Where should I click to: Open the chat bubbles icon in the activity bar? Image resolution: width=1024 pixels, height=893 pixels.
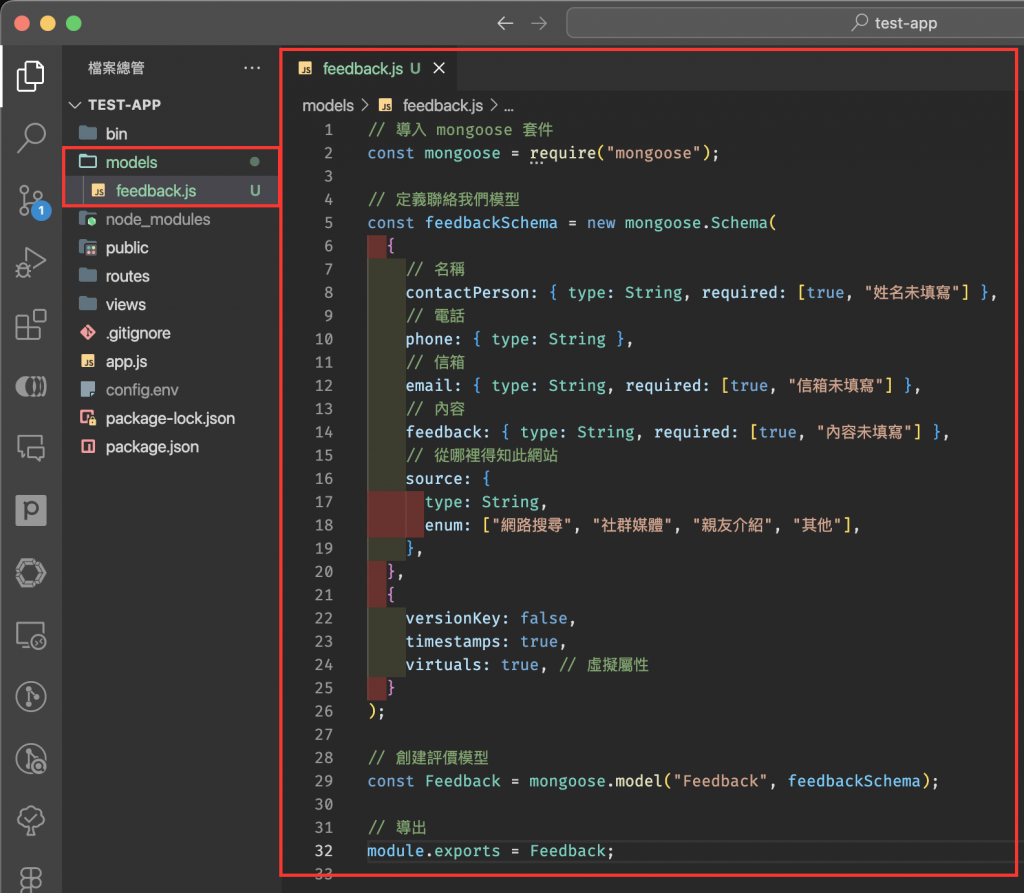pyautogui.click(x=31, y=449)
